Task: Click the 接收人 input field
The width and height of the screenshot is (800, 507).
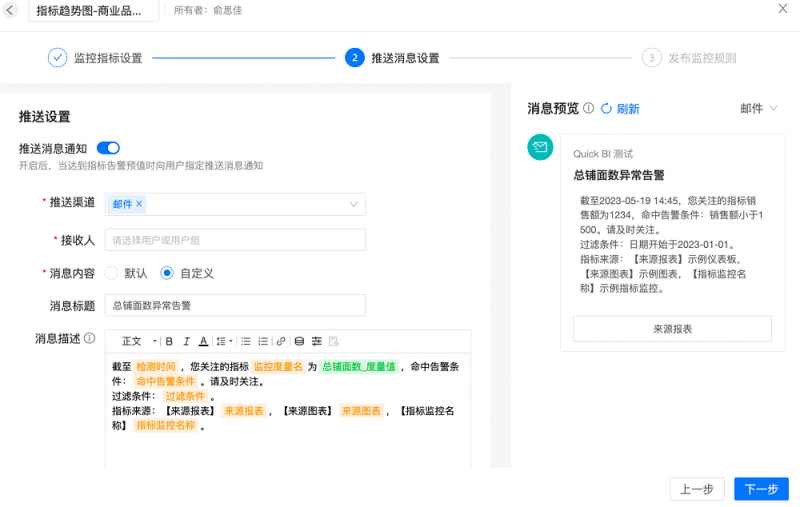Action: (235, 240)
